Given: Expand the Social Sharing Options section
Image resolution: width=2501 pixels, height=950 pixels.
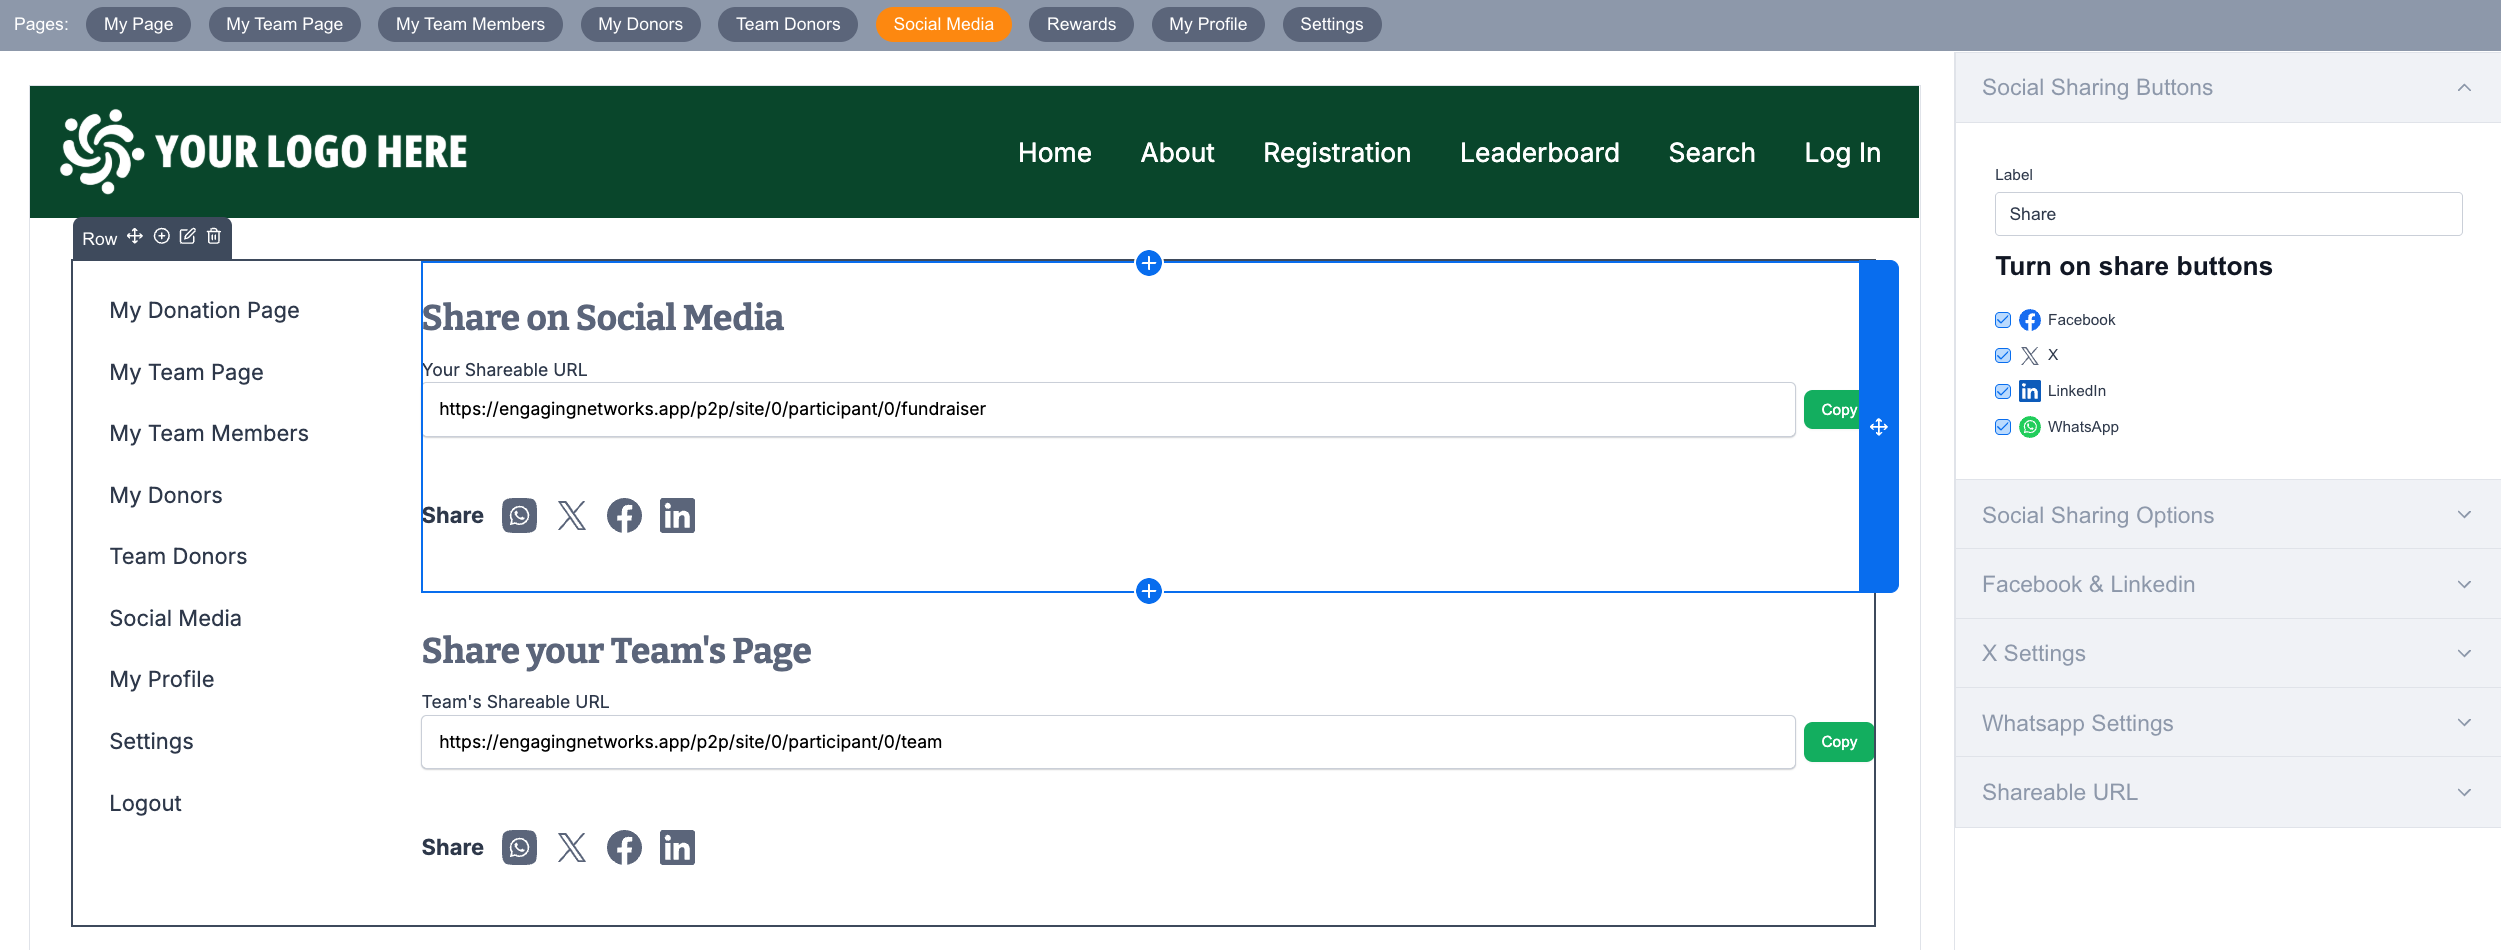Looking at the screenshot, I should (2228, 515).
